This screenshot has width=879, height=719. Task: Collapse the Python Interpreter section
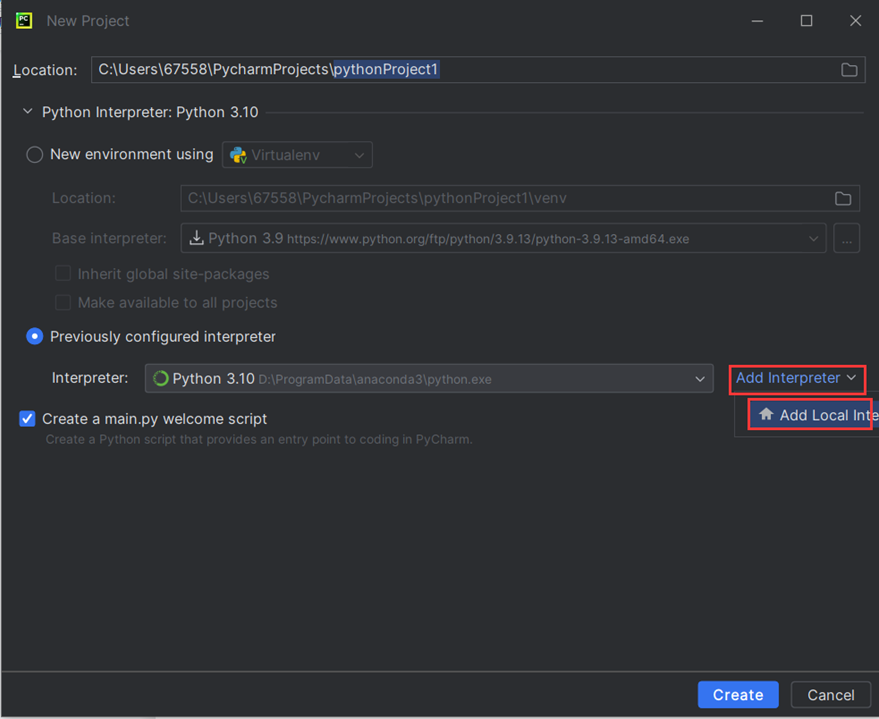pos(27,112)
